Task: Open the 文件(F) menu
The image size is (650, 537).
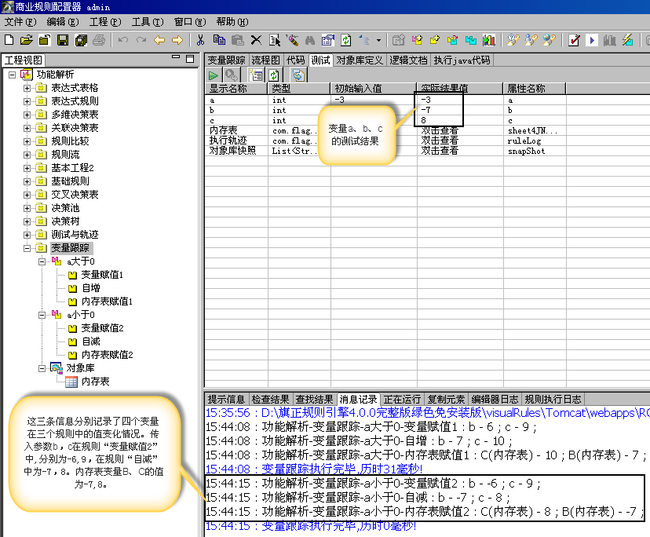Action: pos(20,22)
